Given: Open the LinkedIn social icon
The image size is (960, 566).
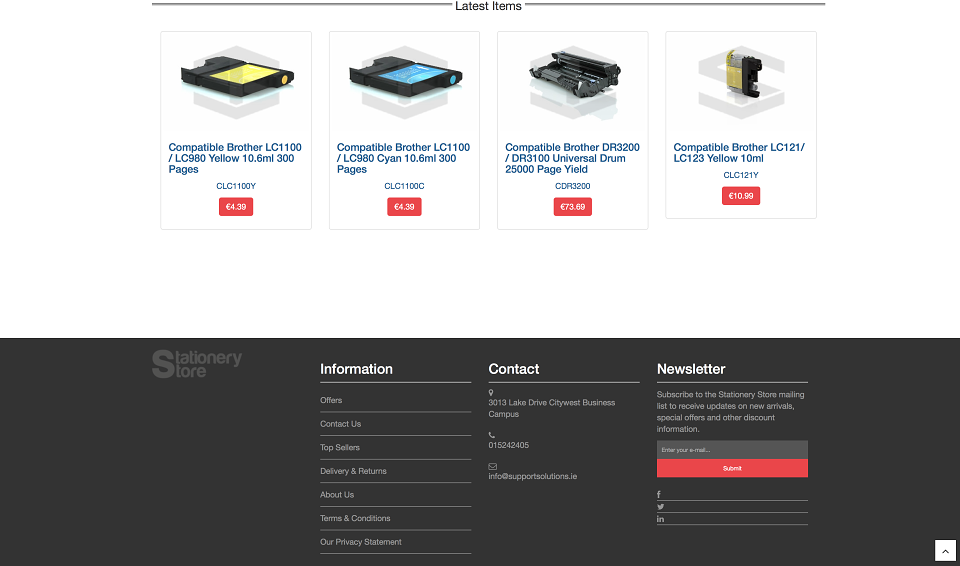Looking at the screenshot, I should [x=661, y=519].
